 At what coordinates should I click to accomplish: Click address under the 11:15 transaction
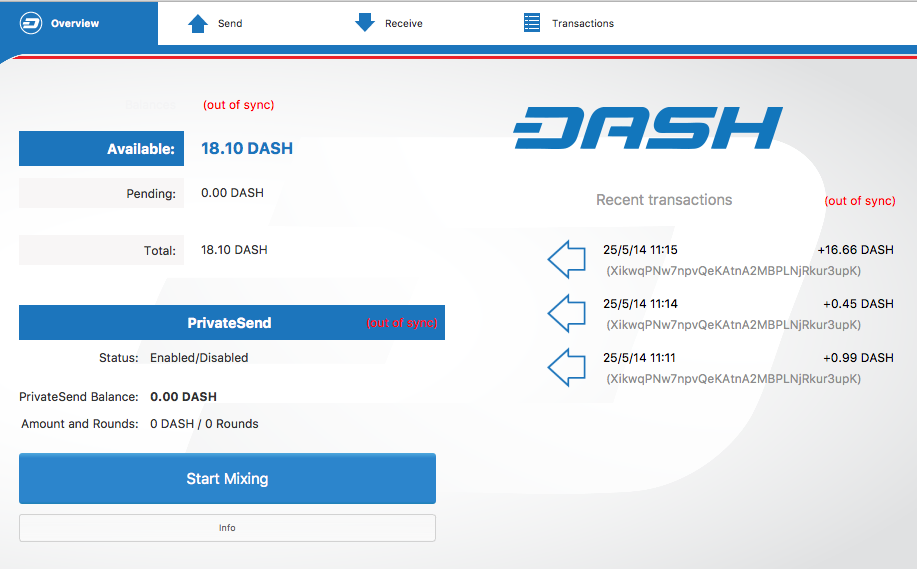coord(733,271)
